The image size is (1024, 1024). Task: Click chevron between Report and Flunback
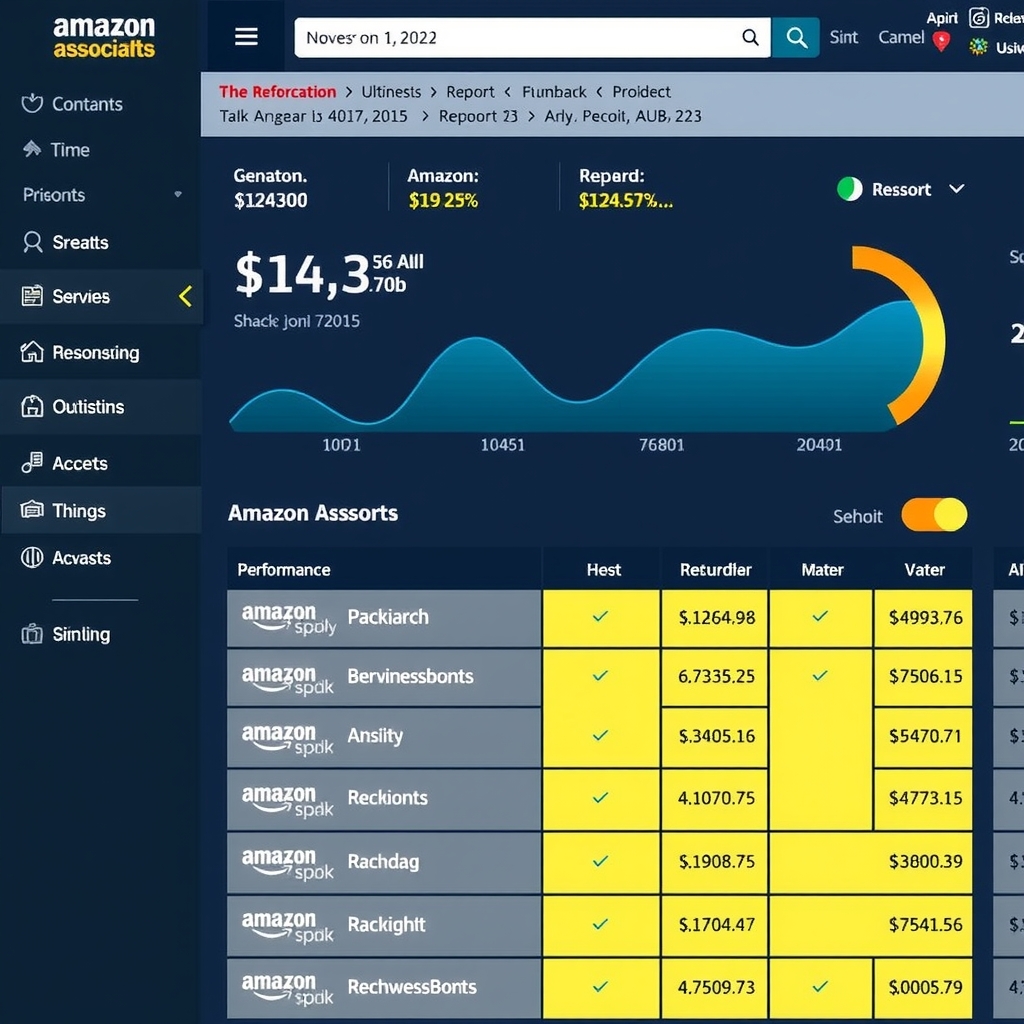pyautogui.click(x=507, y=92)
